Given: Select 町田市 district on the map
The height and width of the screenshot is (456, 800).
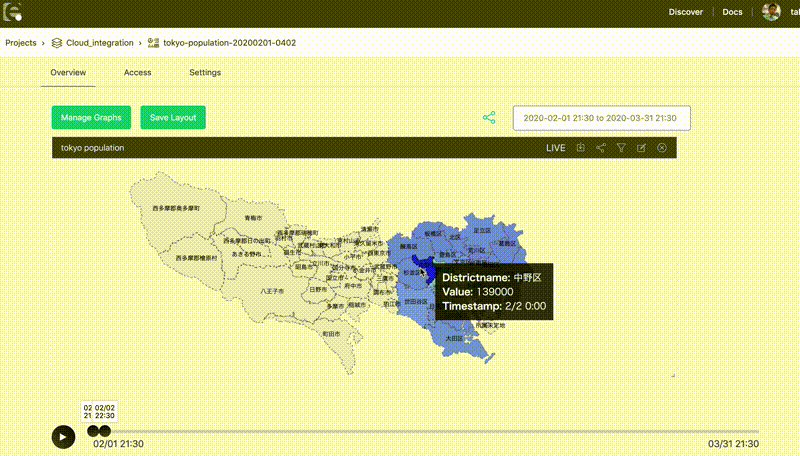Looking at the screenshot, I should click(331, 334).
